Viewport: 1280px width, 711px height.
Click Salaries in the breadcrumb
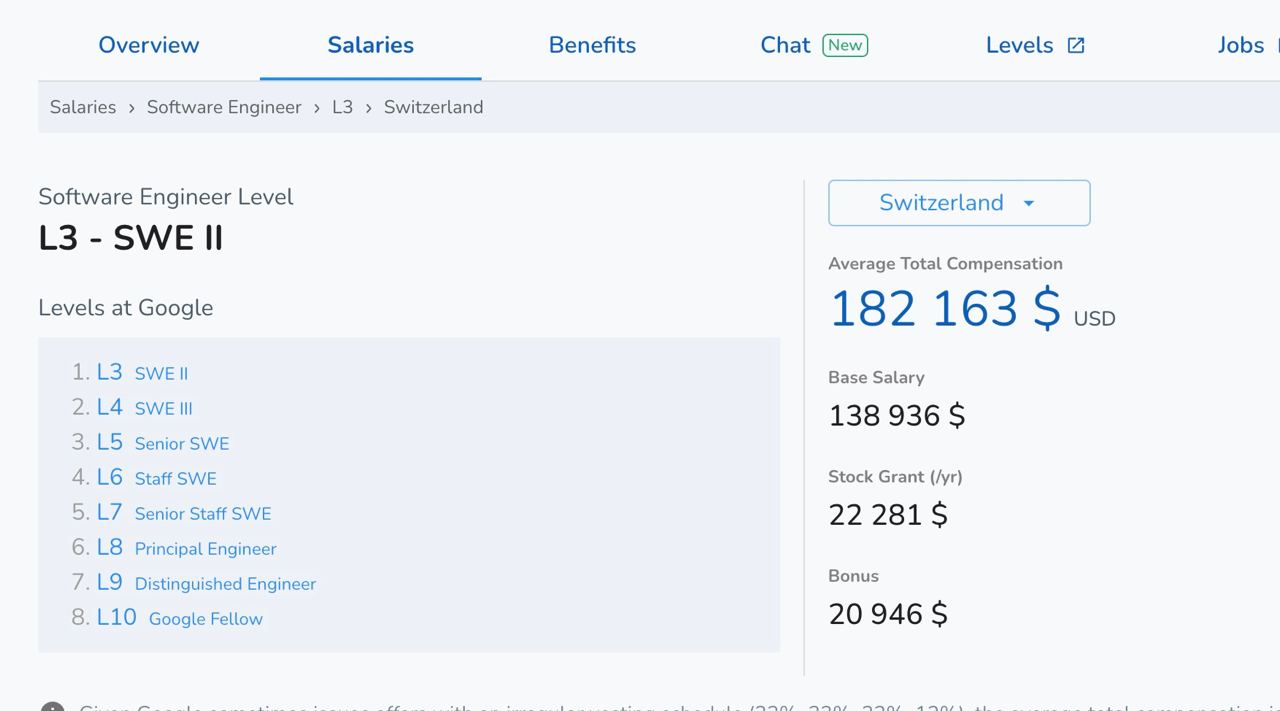tap(83, 107)
